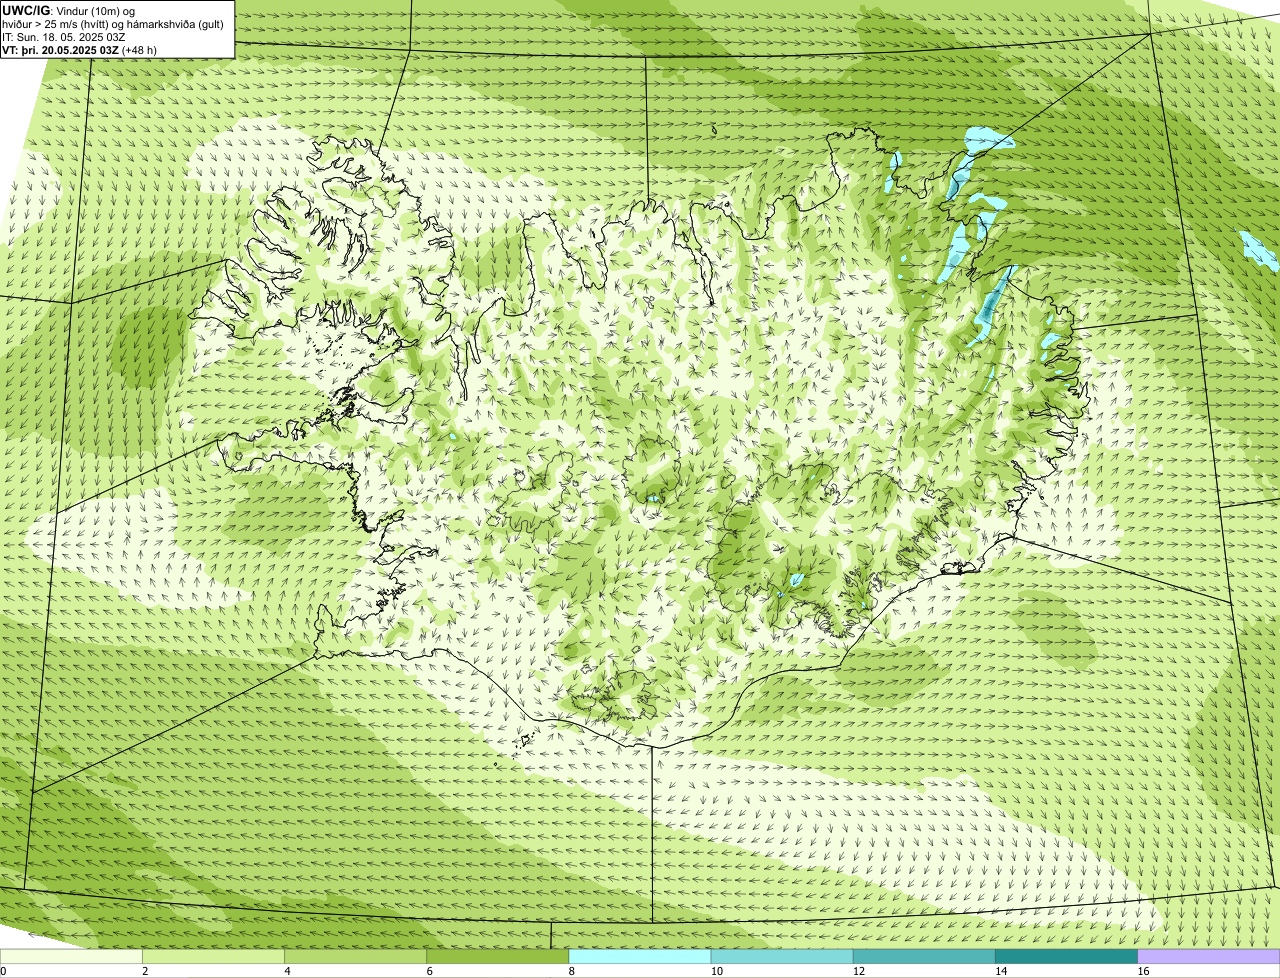Click the "16" label under the color scale
The width and height of the screenshot is (1280, 978).
click(x=1143, y=971)
